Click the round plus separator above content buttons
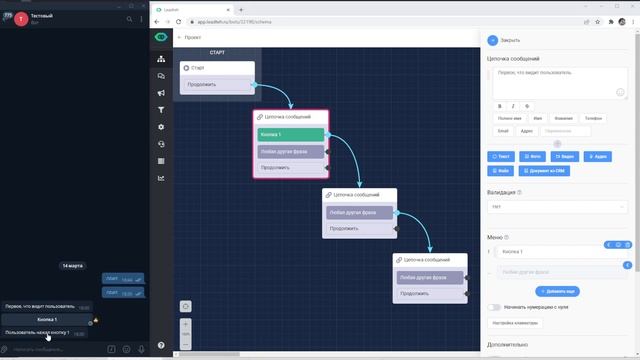 [557, 144]
